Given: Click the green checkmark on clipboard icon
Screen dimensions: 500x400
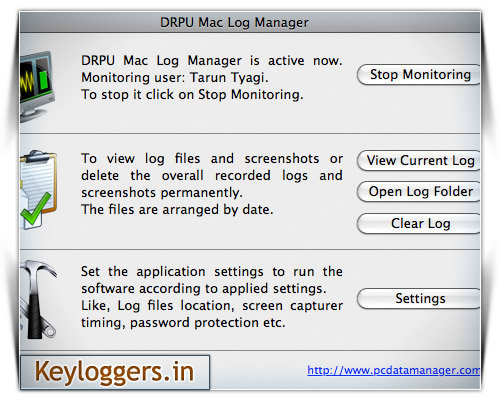Looking at the screenshot, I should click(x=35, y=209).
